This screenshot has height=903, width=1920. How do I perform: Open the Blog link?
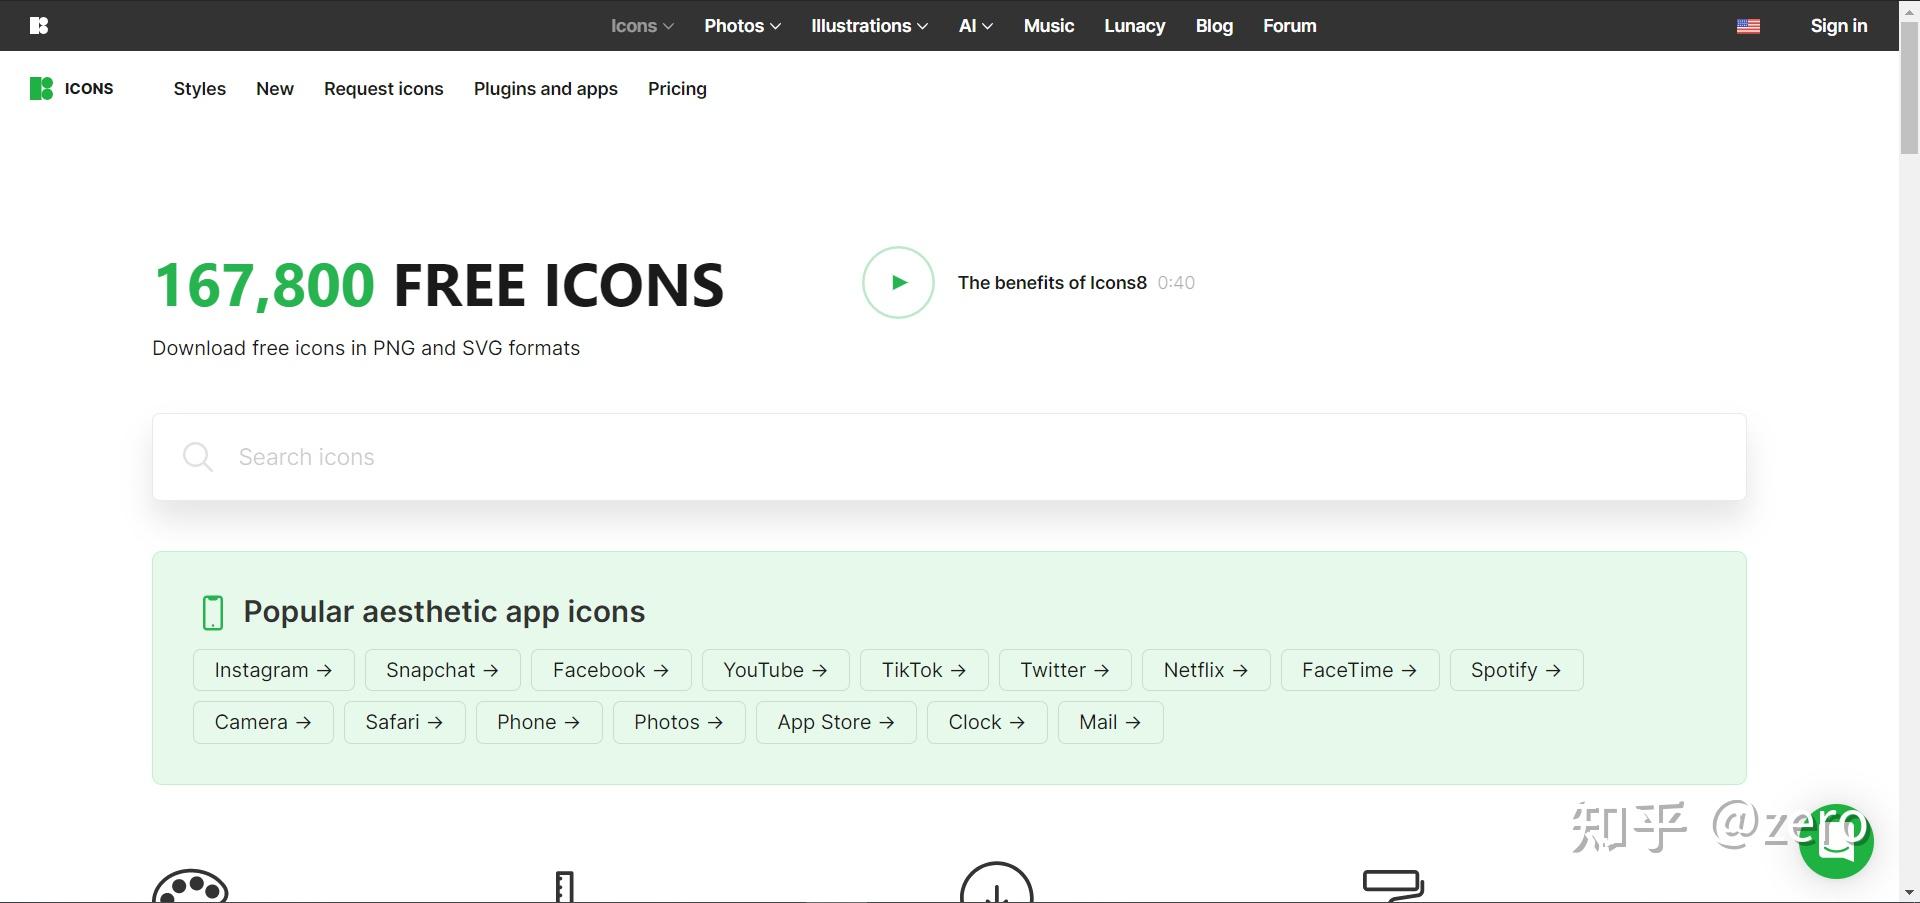pyautogui.click(x=1214, y=26)
